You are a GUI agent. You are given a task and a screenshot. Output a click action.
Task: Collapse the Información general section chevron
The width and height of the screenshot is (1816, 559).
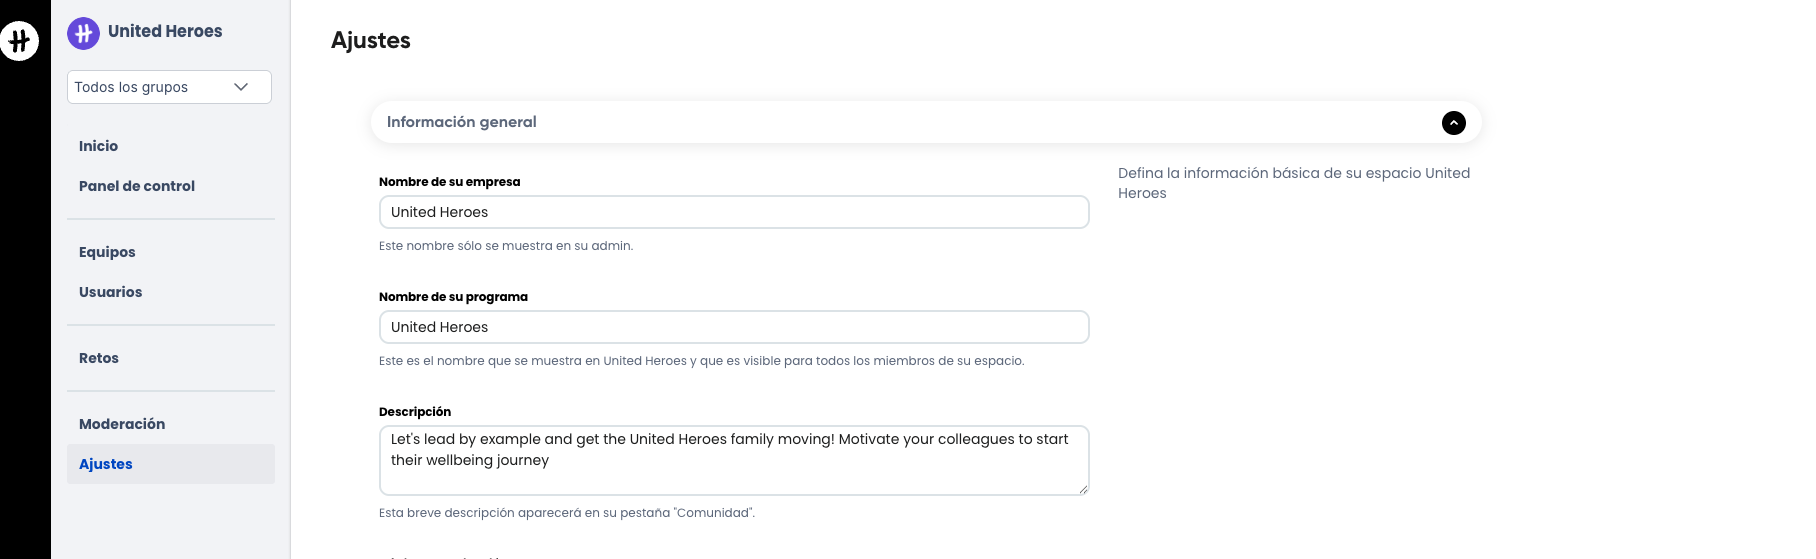1453,122
